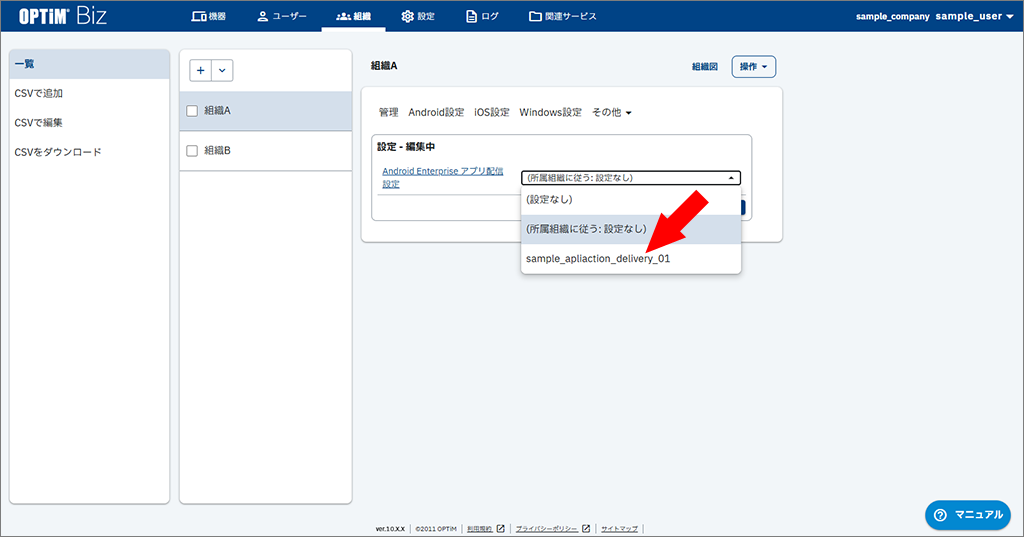Screen dimensions: 1024x537
Task: Expand the その他 tab dropdown
Action: pyautogui.click(x=612, y=113)
